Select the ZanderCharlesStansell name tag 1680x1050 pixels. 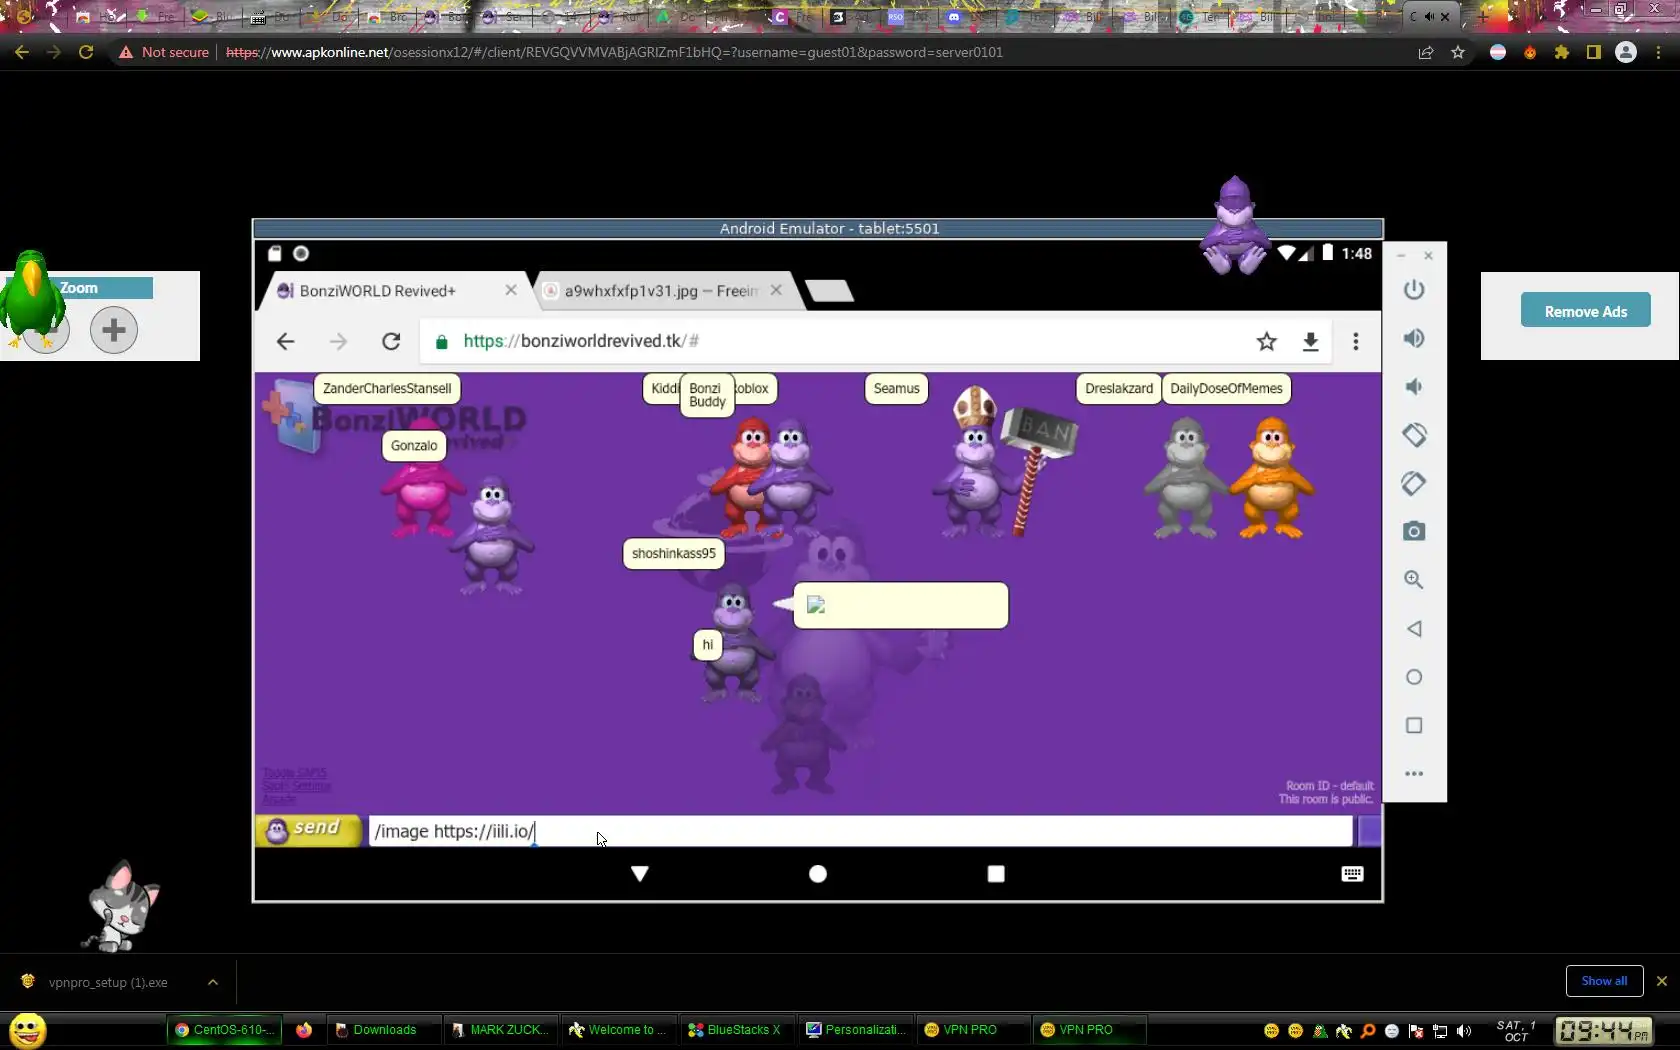387,389
